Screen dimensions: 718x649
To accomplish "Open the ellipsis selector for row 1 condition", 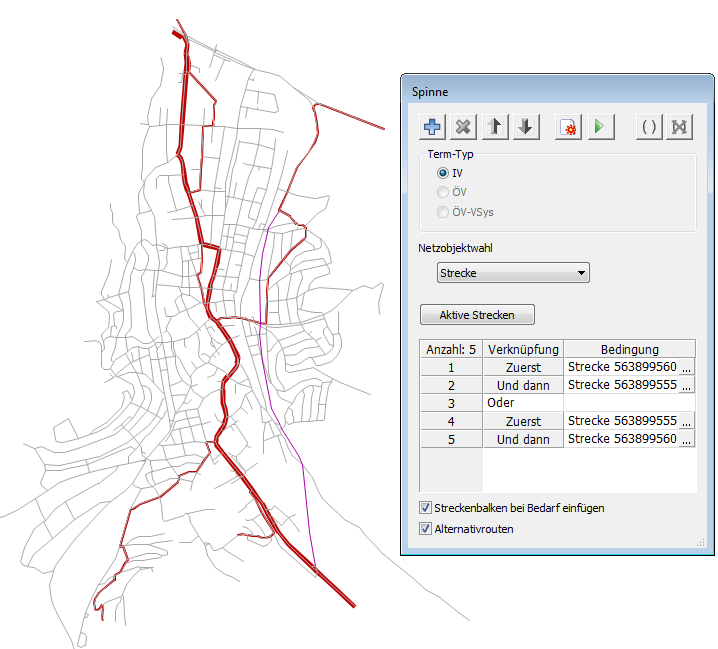I will coord(686,368).
